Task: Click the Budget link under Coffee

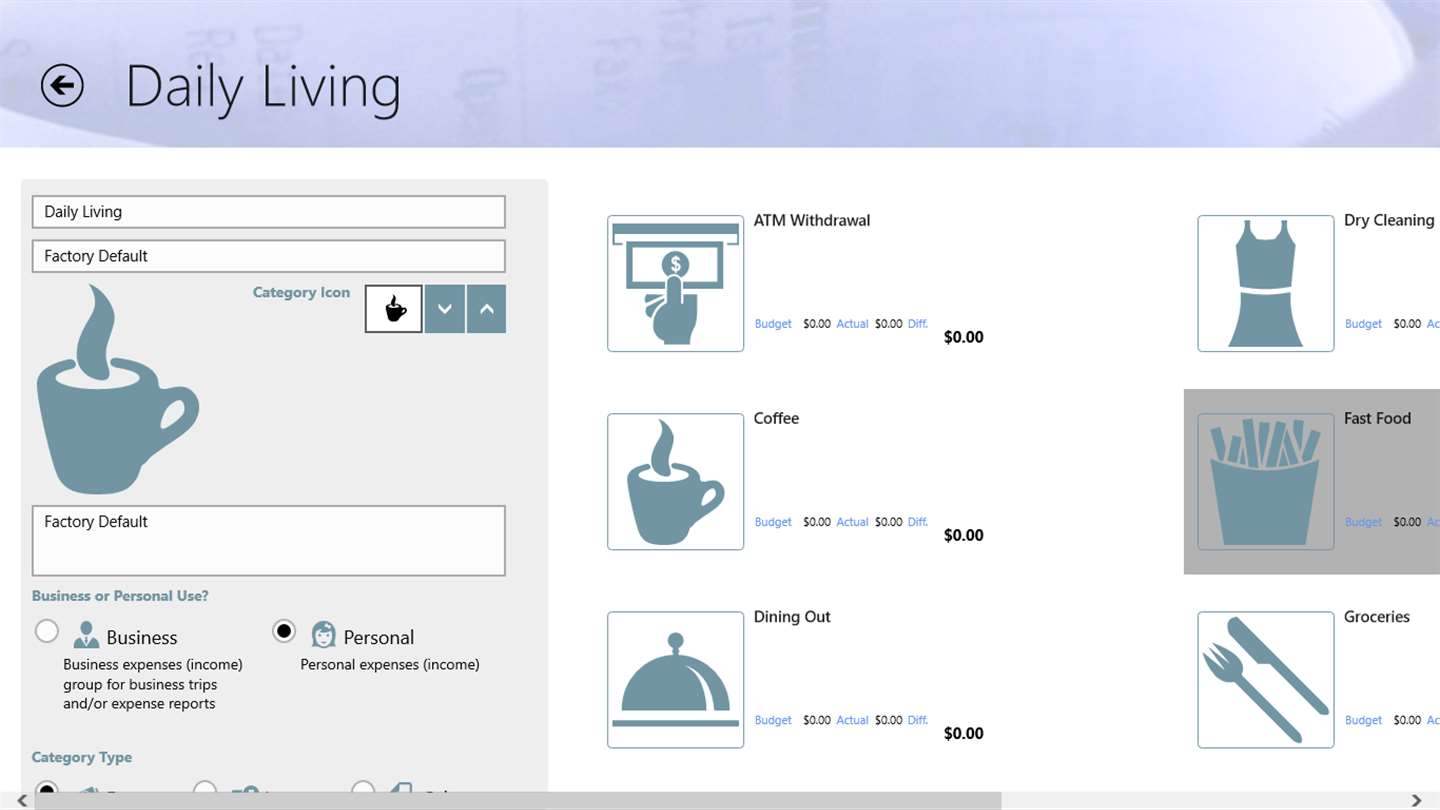Action: pyautogui.click(x=773, y=522)
